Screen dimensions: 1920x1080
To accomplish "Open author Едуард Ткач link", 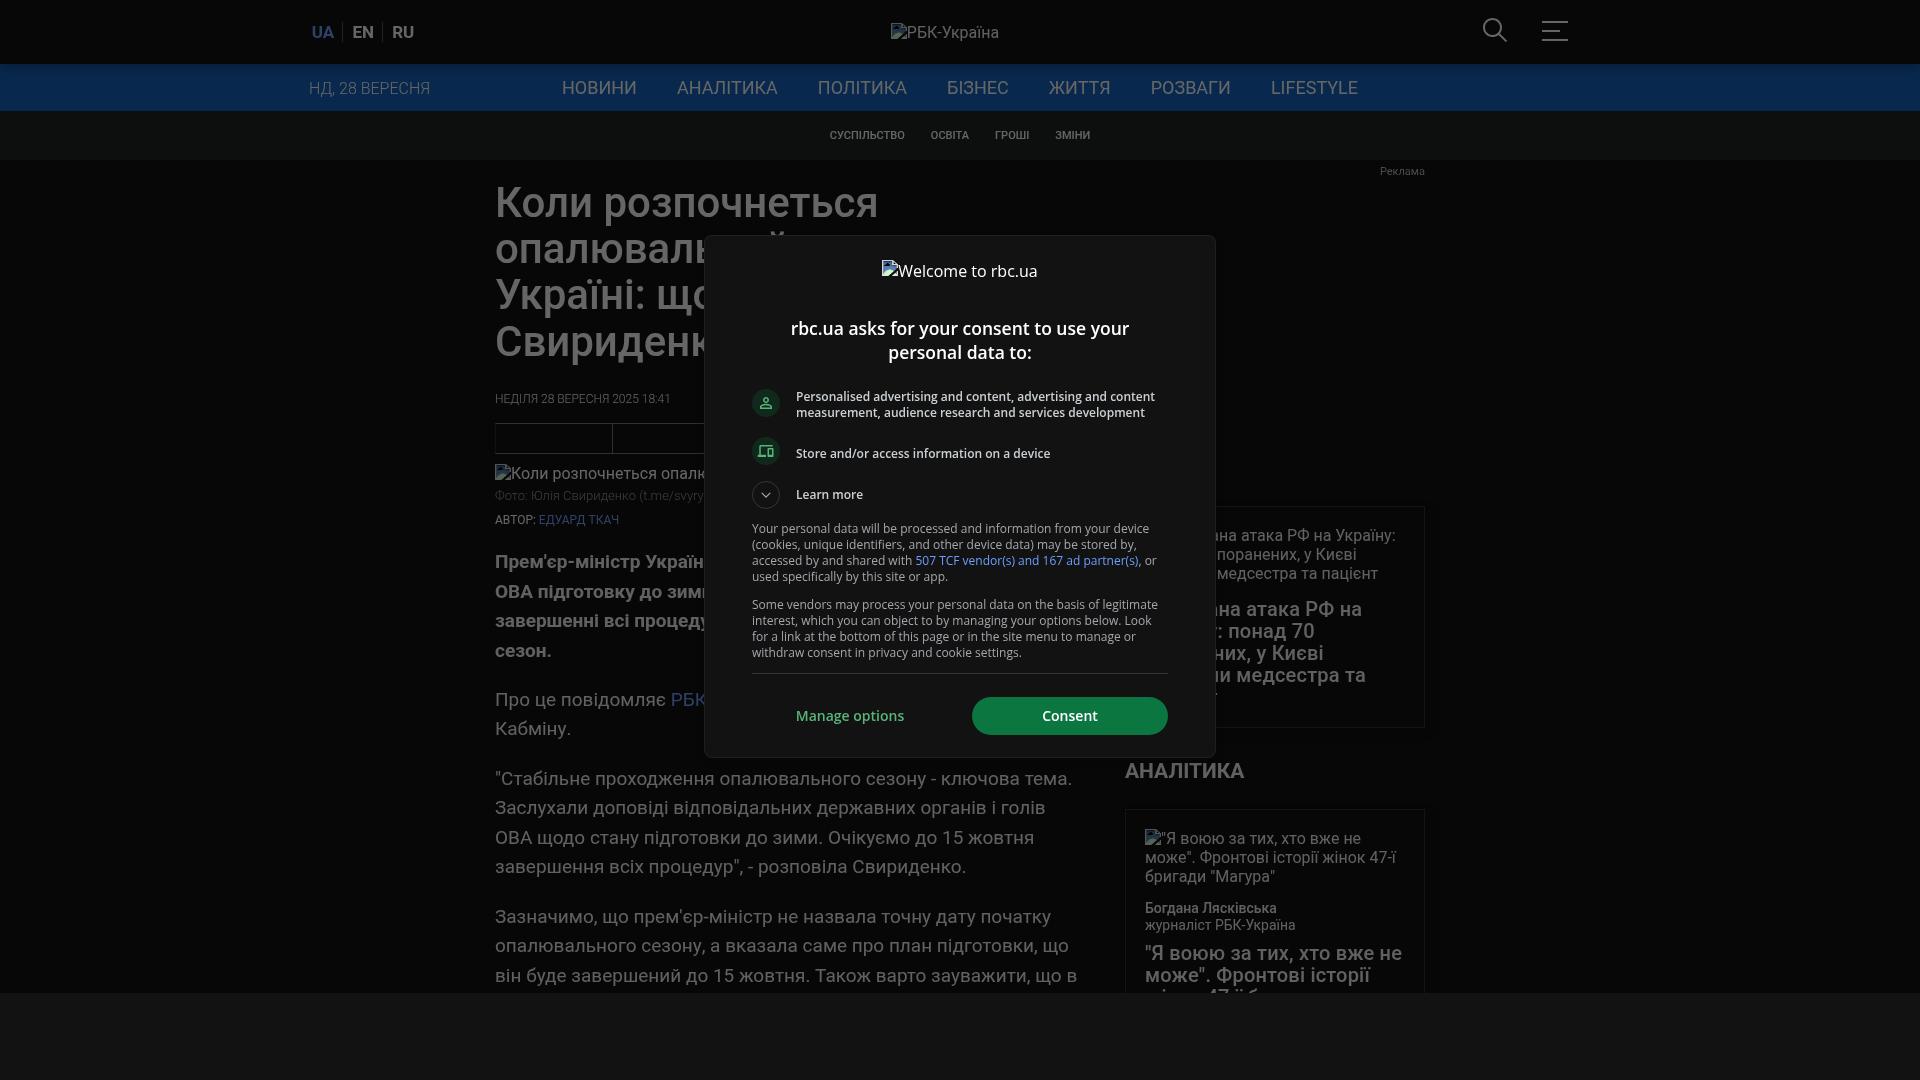I will [578, 520].
